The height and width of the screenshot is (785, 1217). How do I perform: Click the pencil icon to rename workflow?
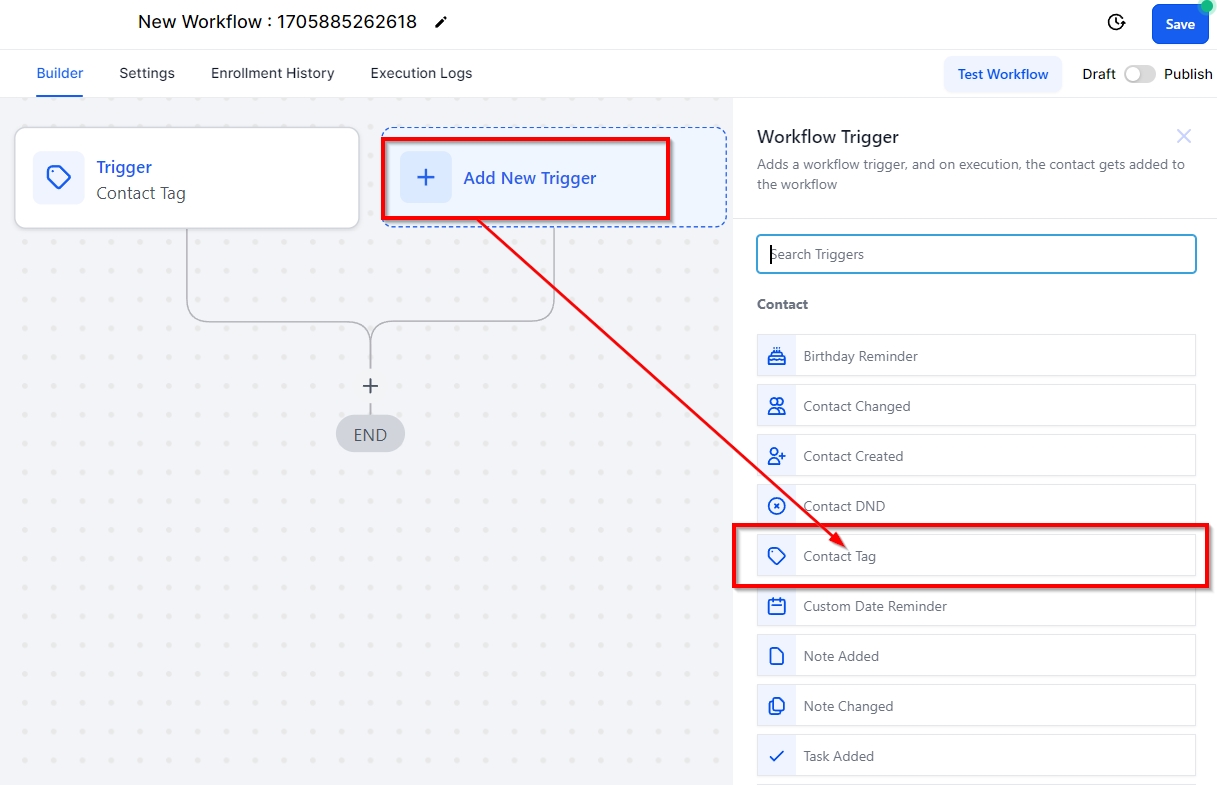(441, 22)
